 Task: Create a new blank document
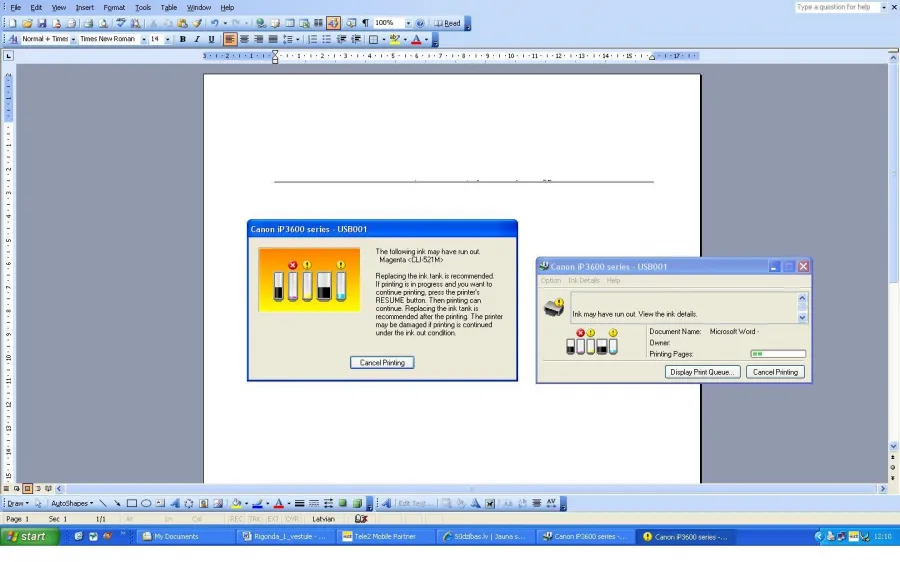[x=13, y=24]
